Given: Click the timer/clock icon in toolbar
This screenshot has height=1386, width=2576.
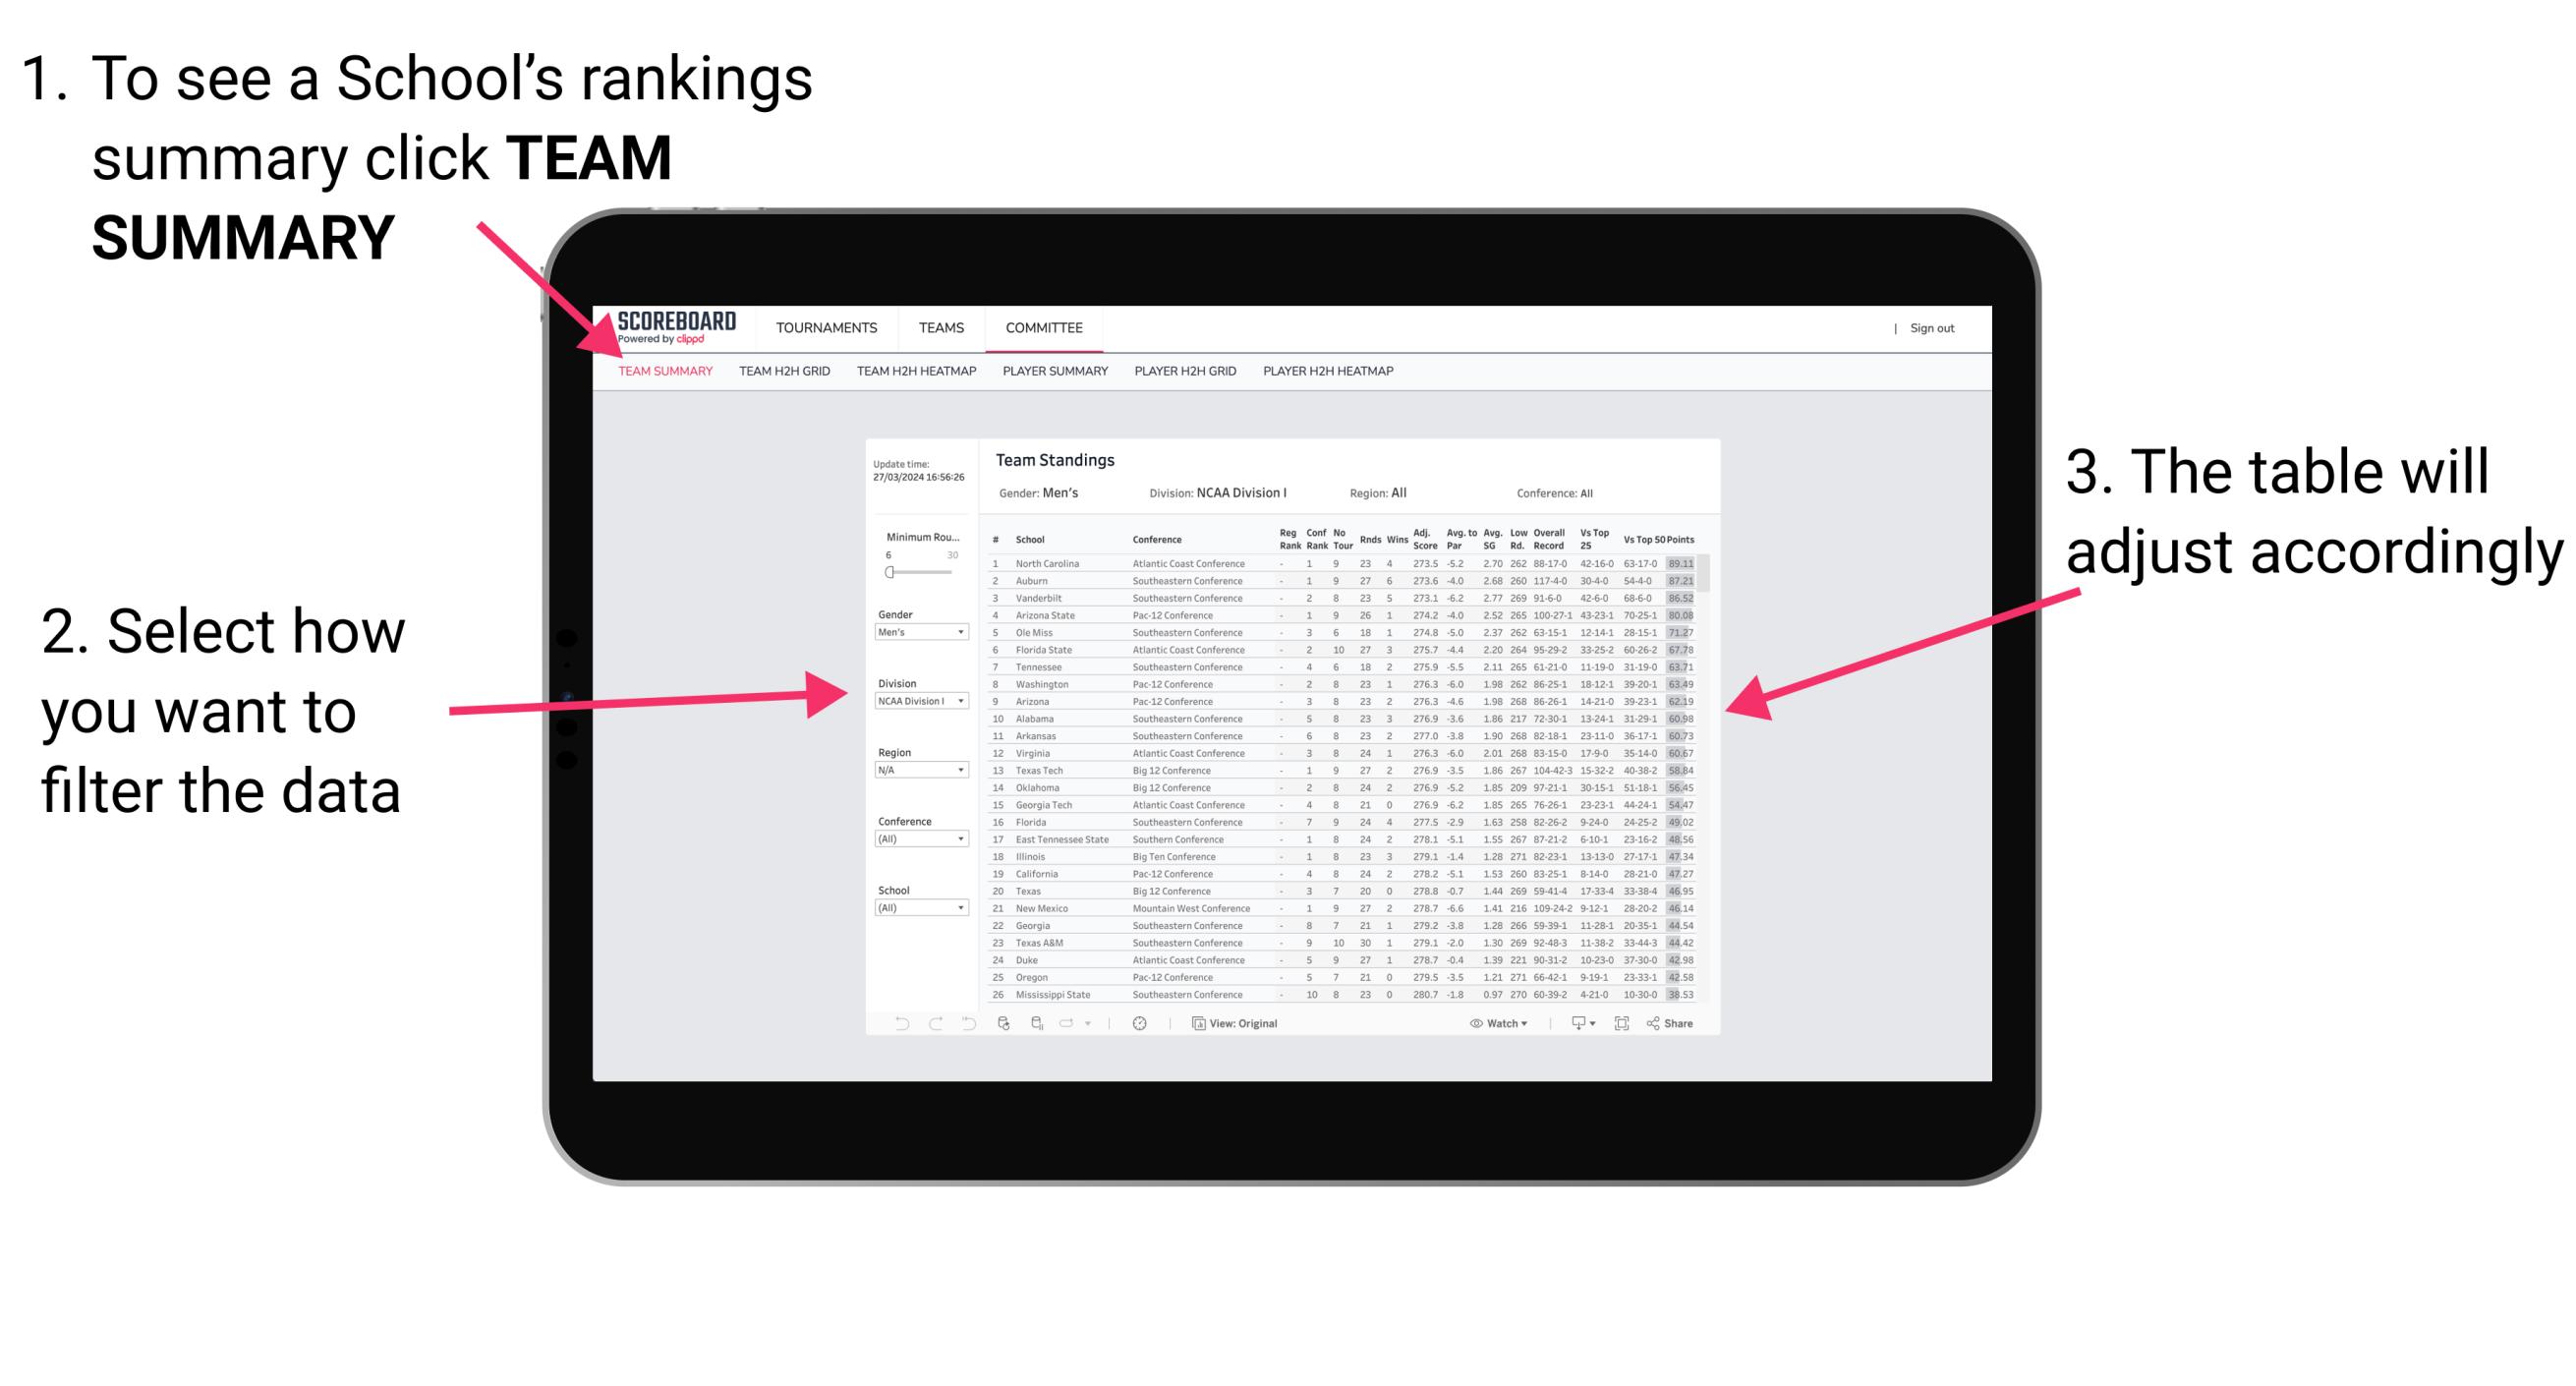Looking at the screenshot, I should click(x=1139, y=1024).
